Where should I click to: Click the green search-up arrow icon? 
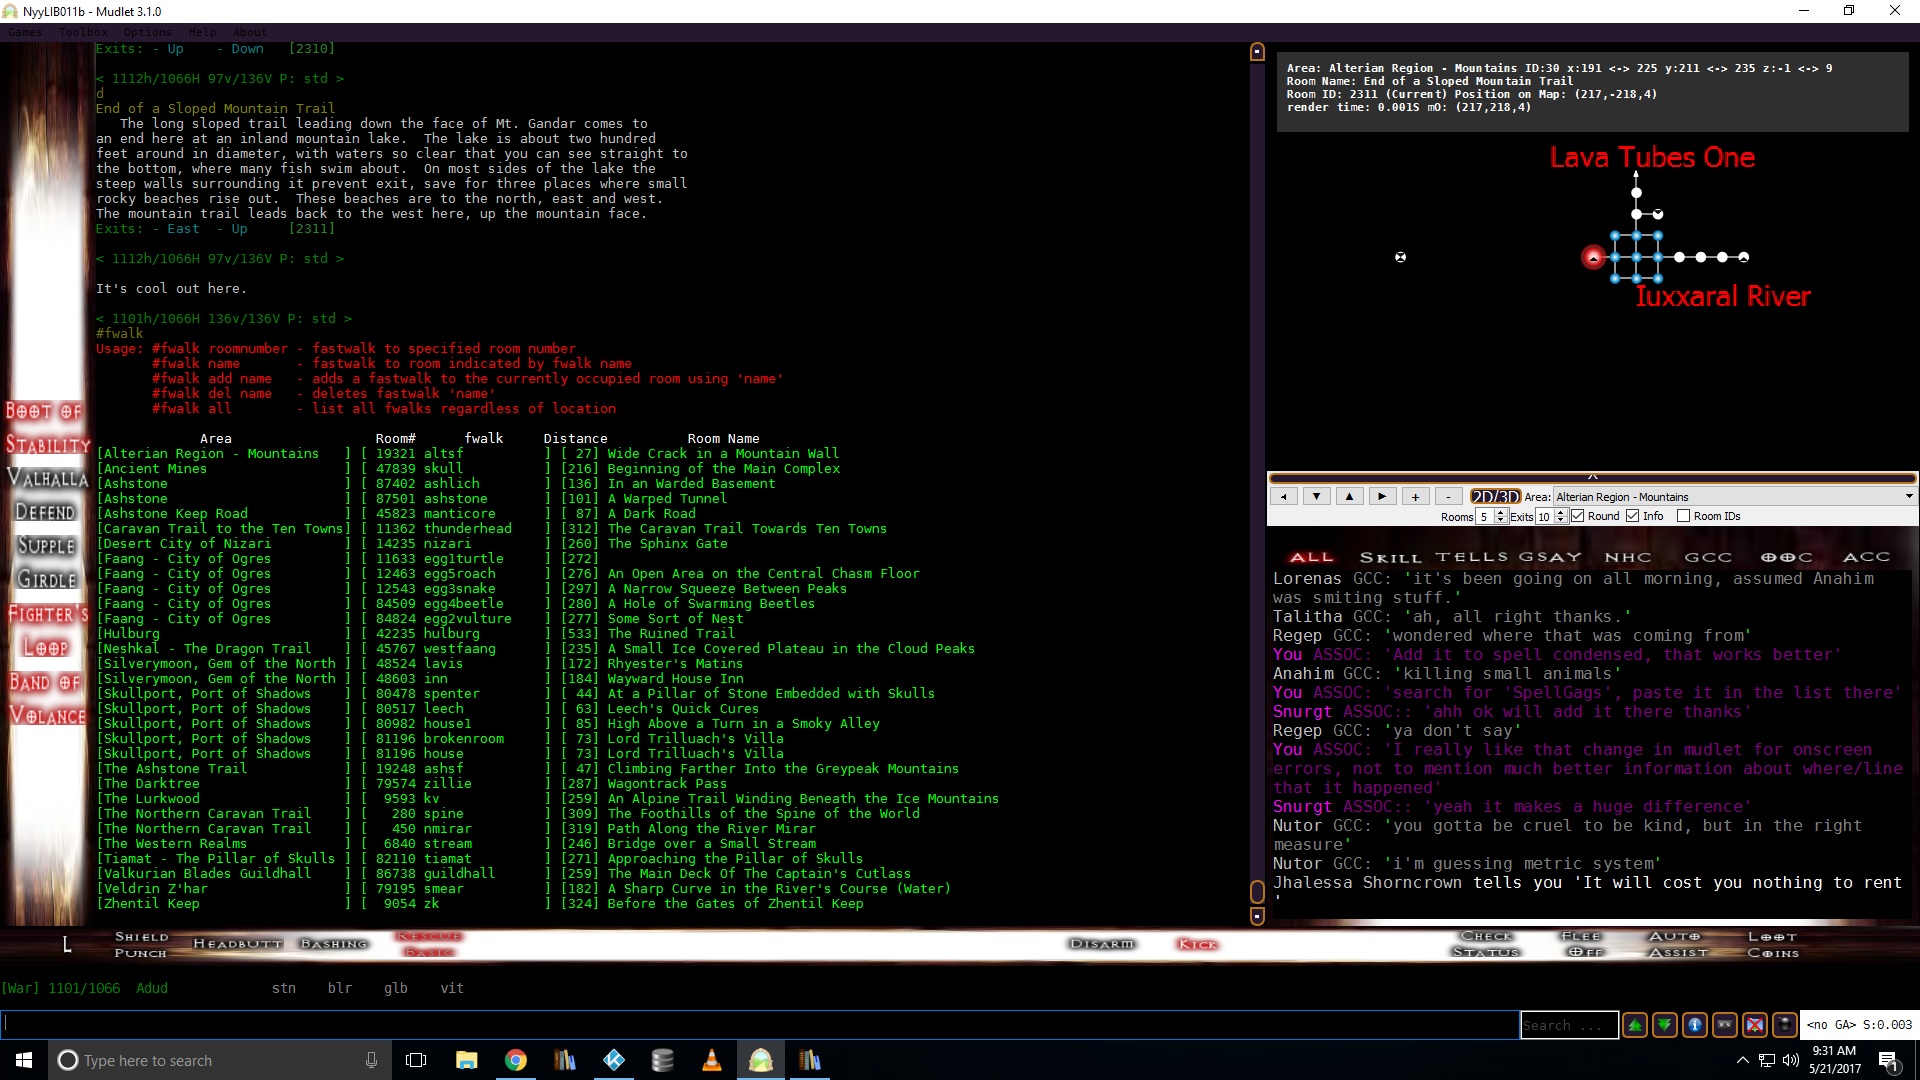[x=1635, y=1025]
